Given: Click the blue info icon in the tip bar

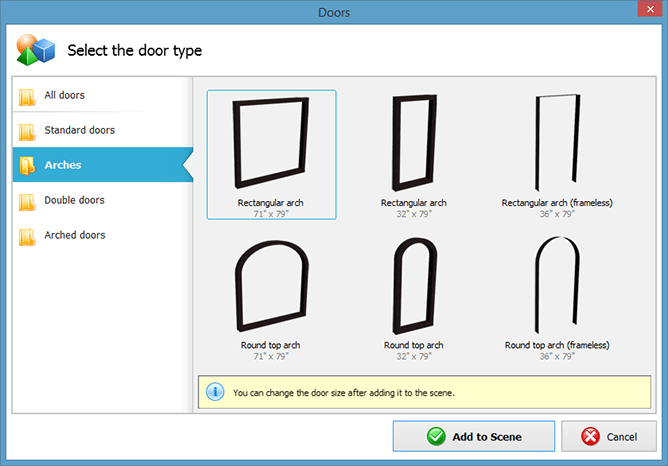Looking at the screenshot, I should pyautogui.click(x=215, y=391).
